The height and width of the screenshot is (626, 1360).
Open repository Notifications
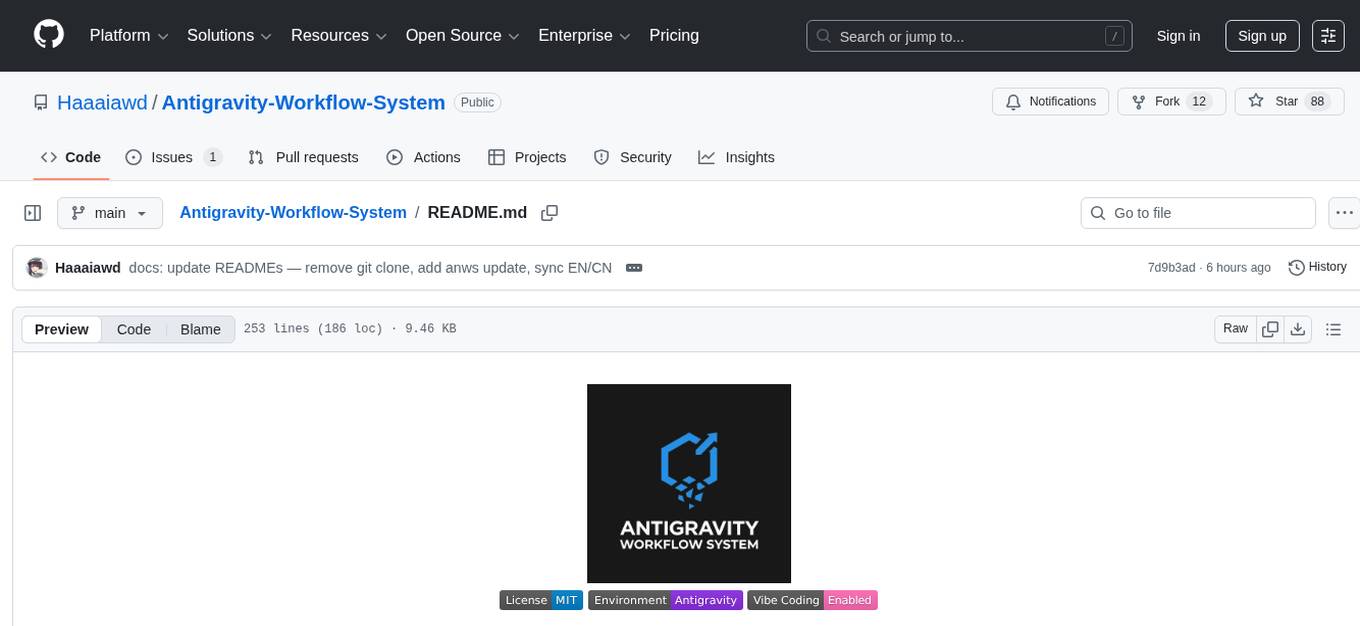(x=1050, y=101)
